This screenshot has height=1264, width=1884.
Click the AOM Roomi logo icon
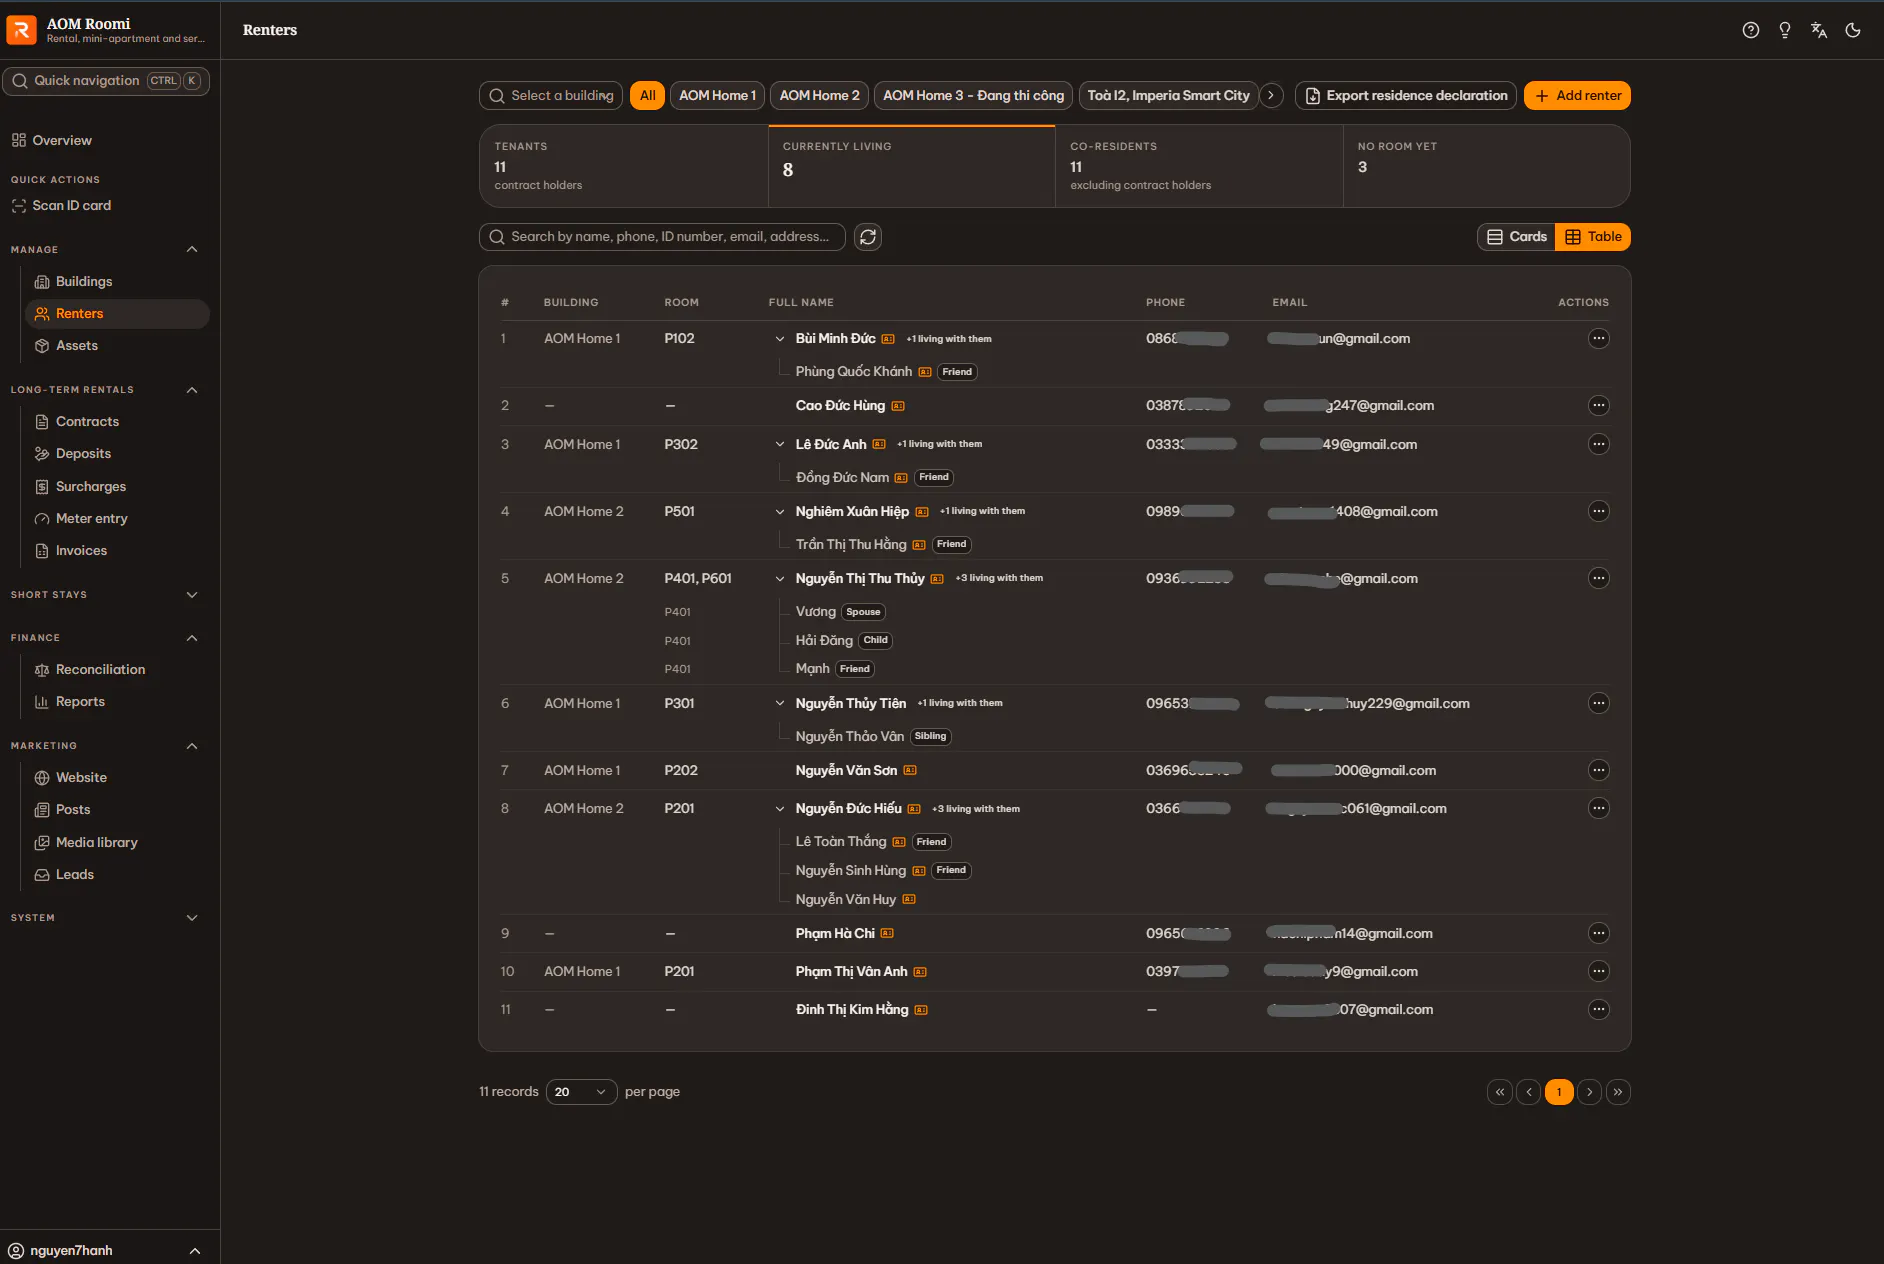point(21,30)
